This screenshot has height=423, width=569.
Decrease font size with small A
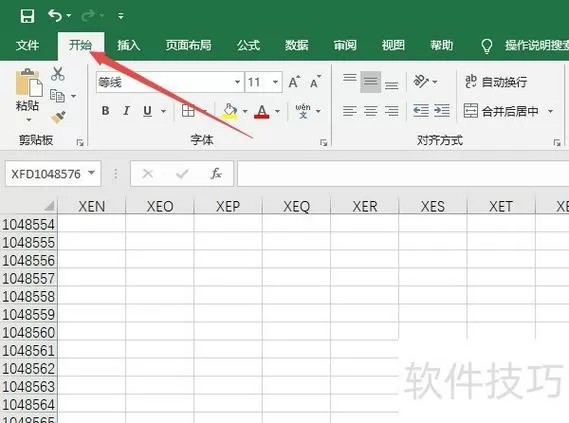click(315, 82)
